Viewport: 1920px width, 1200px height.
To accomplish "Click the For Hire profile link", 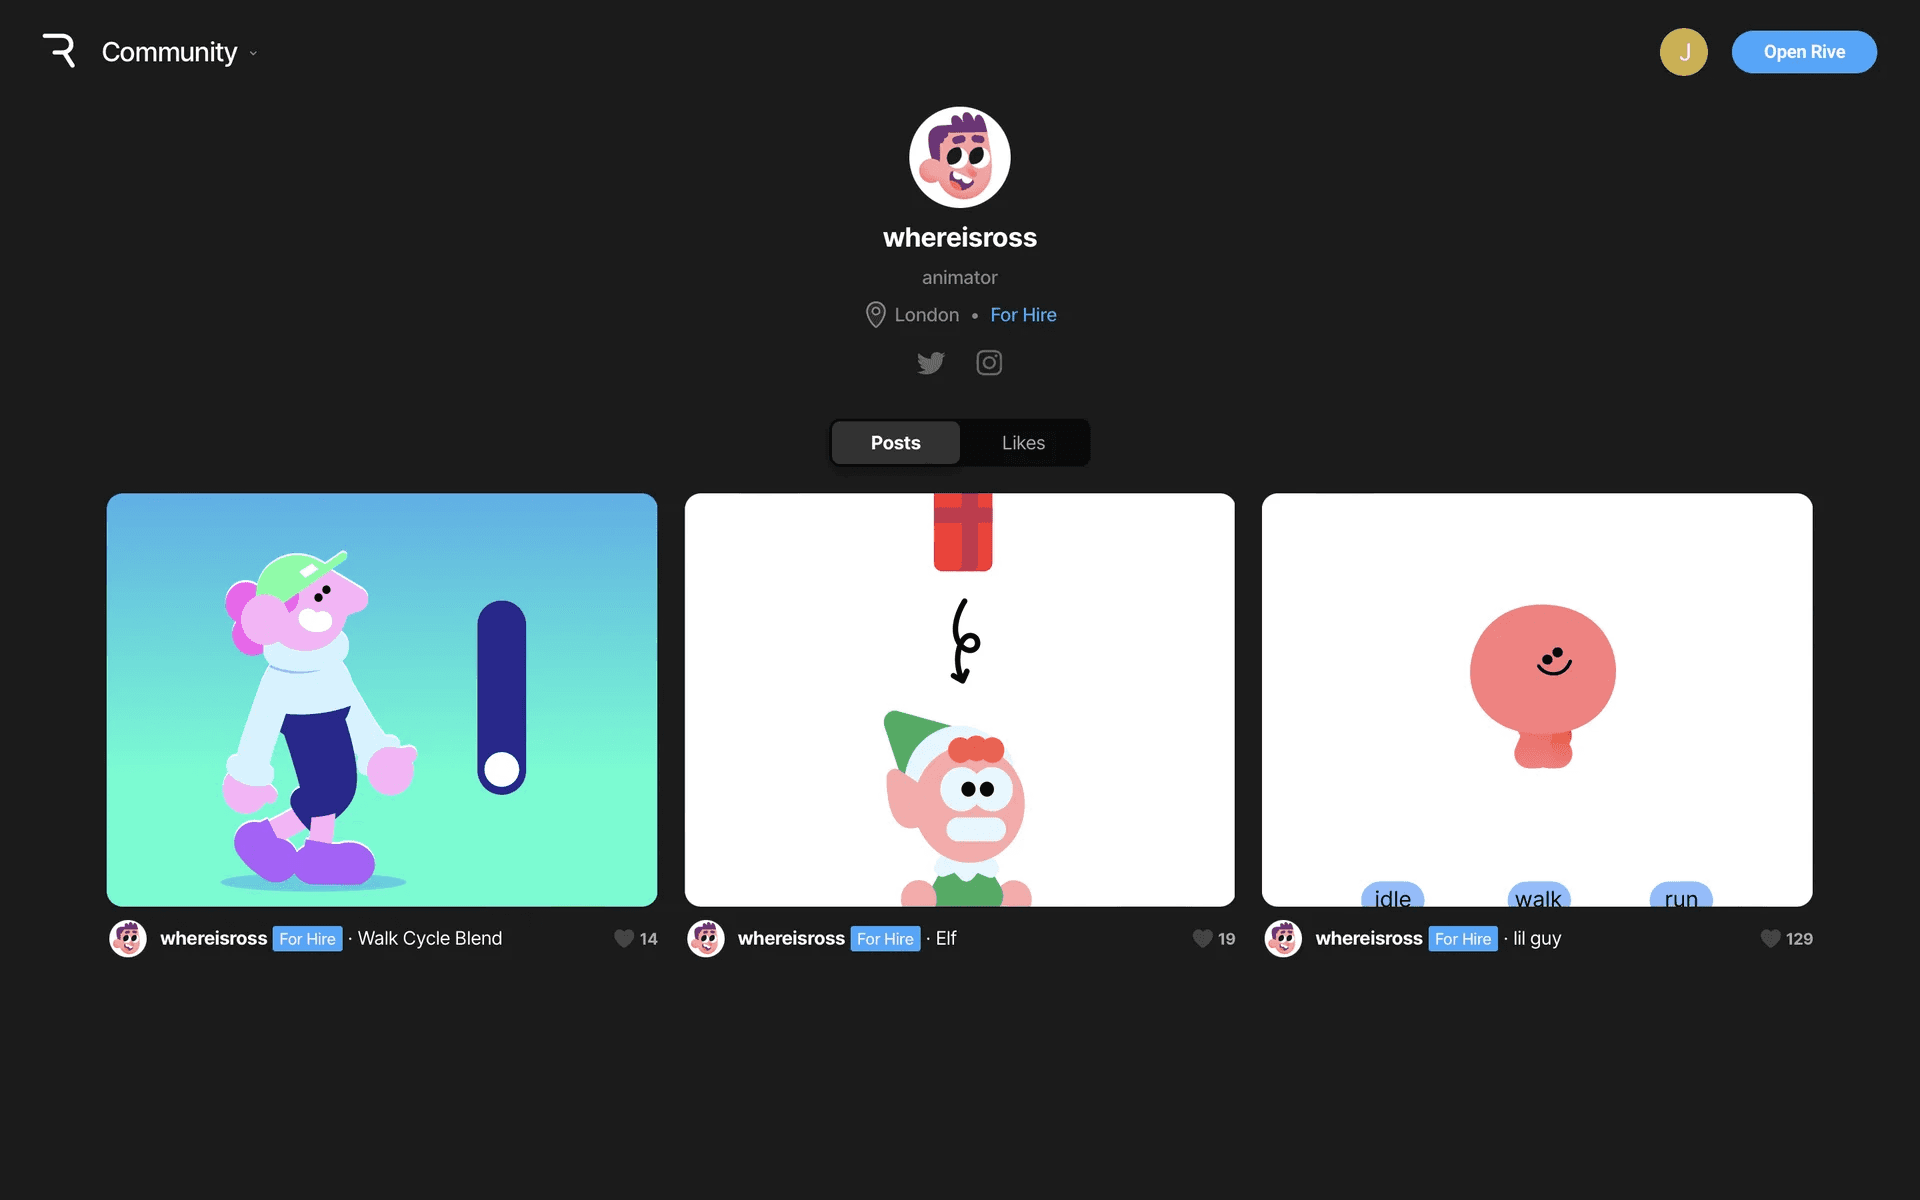I will pyautogui.click(x=1023, y=315).
